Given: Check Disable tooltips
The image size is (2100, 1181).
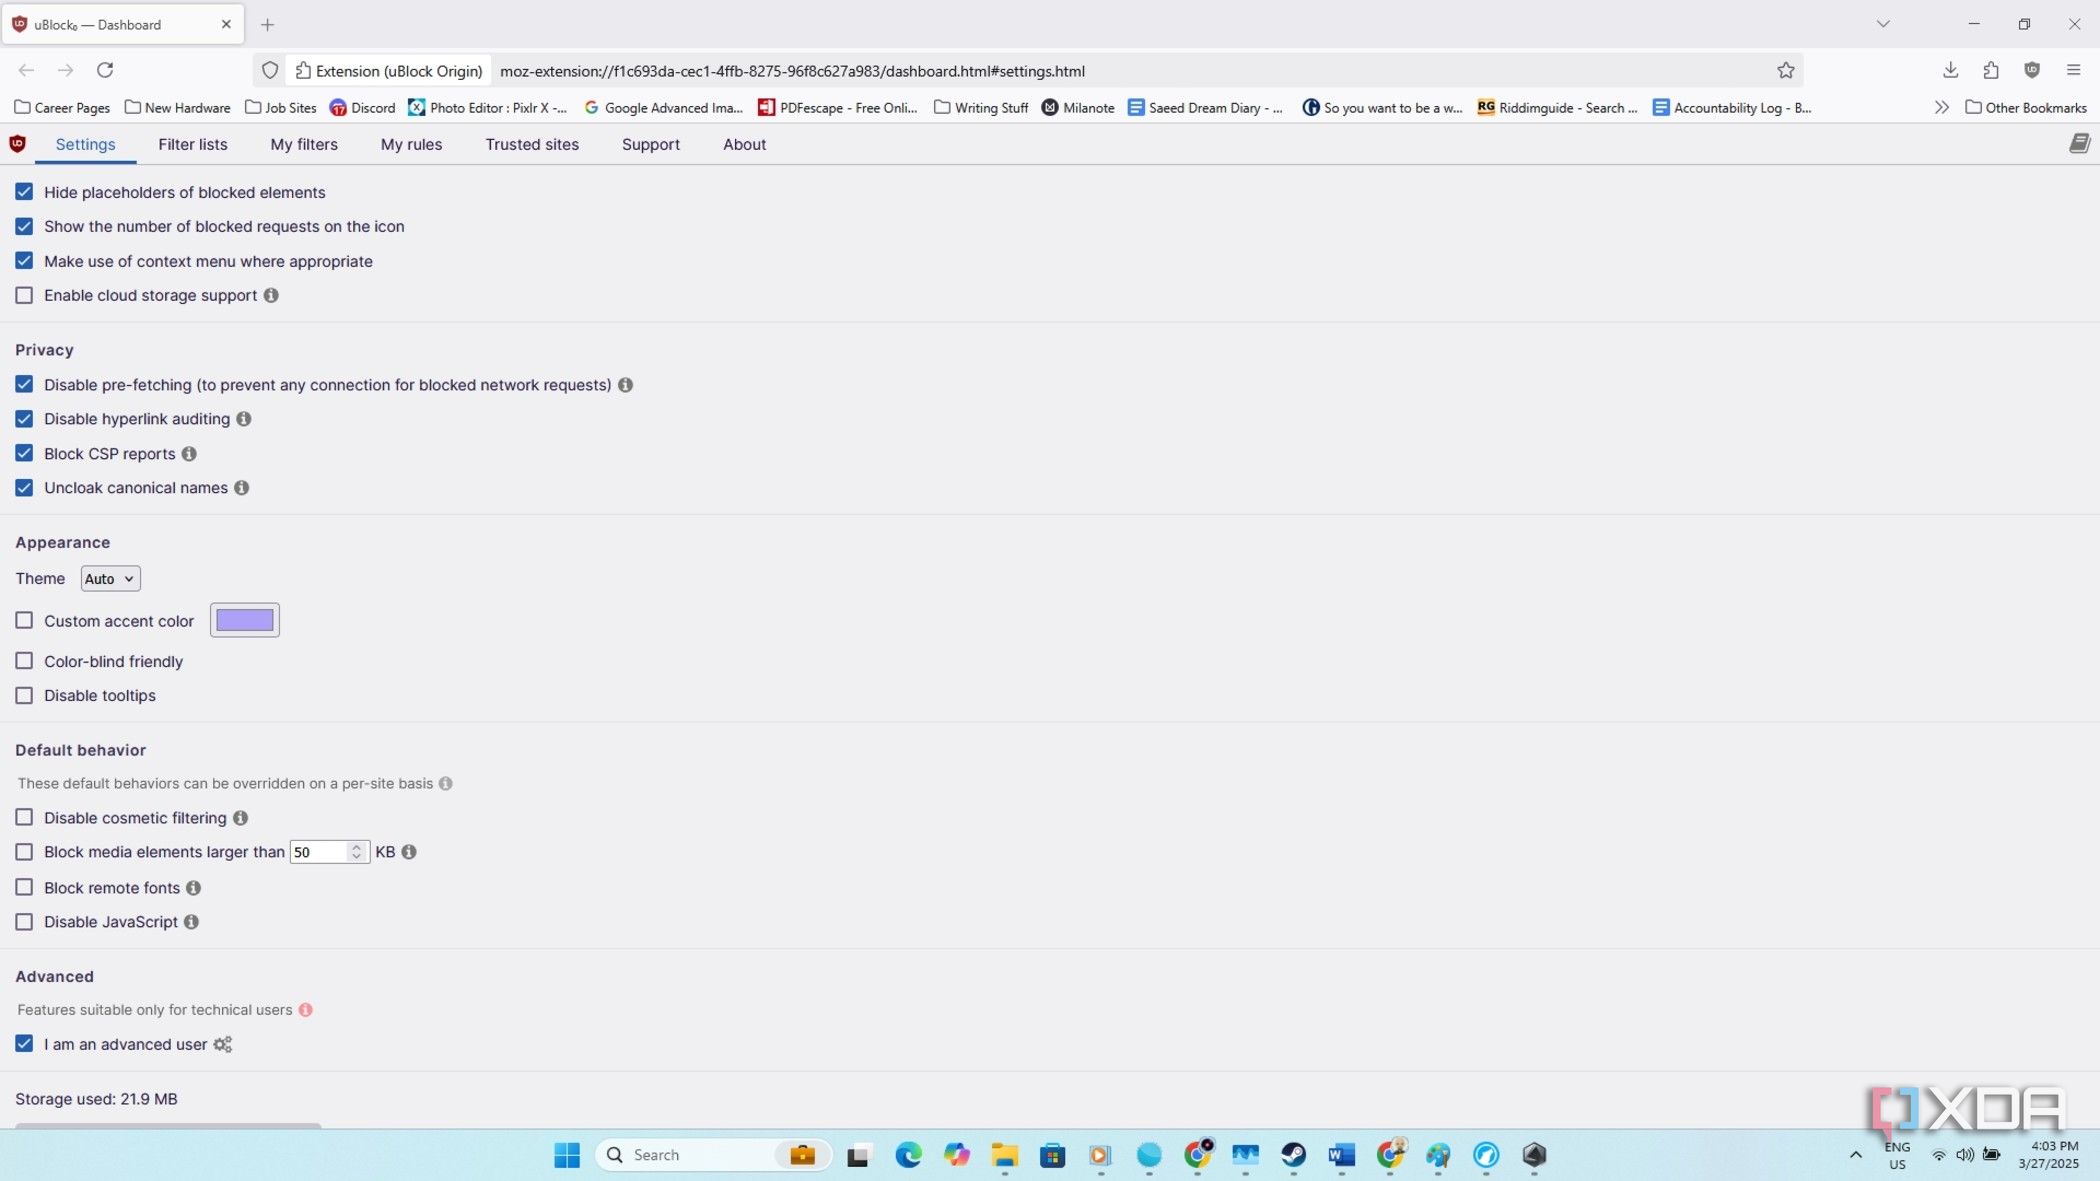Looking at the screenshot, I should (24, 696).
